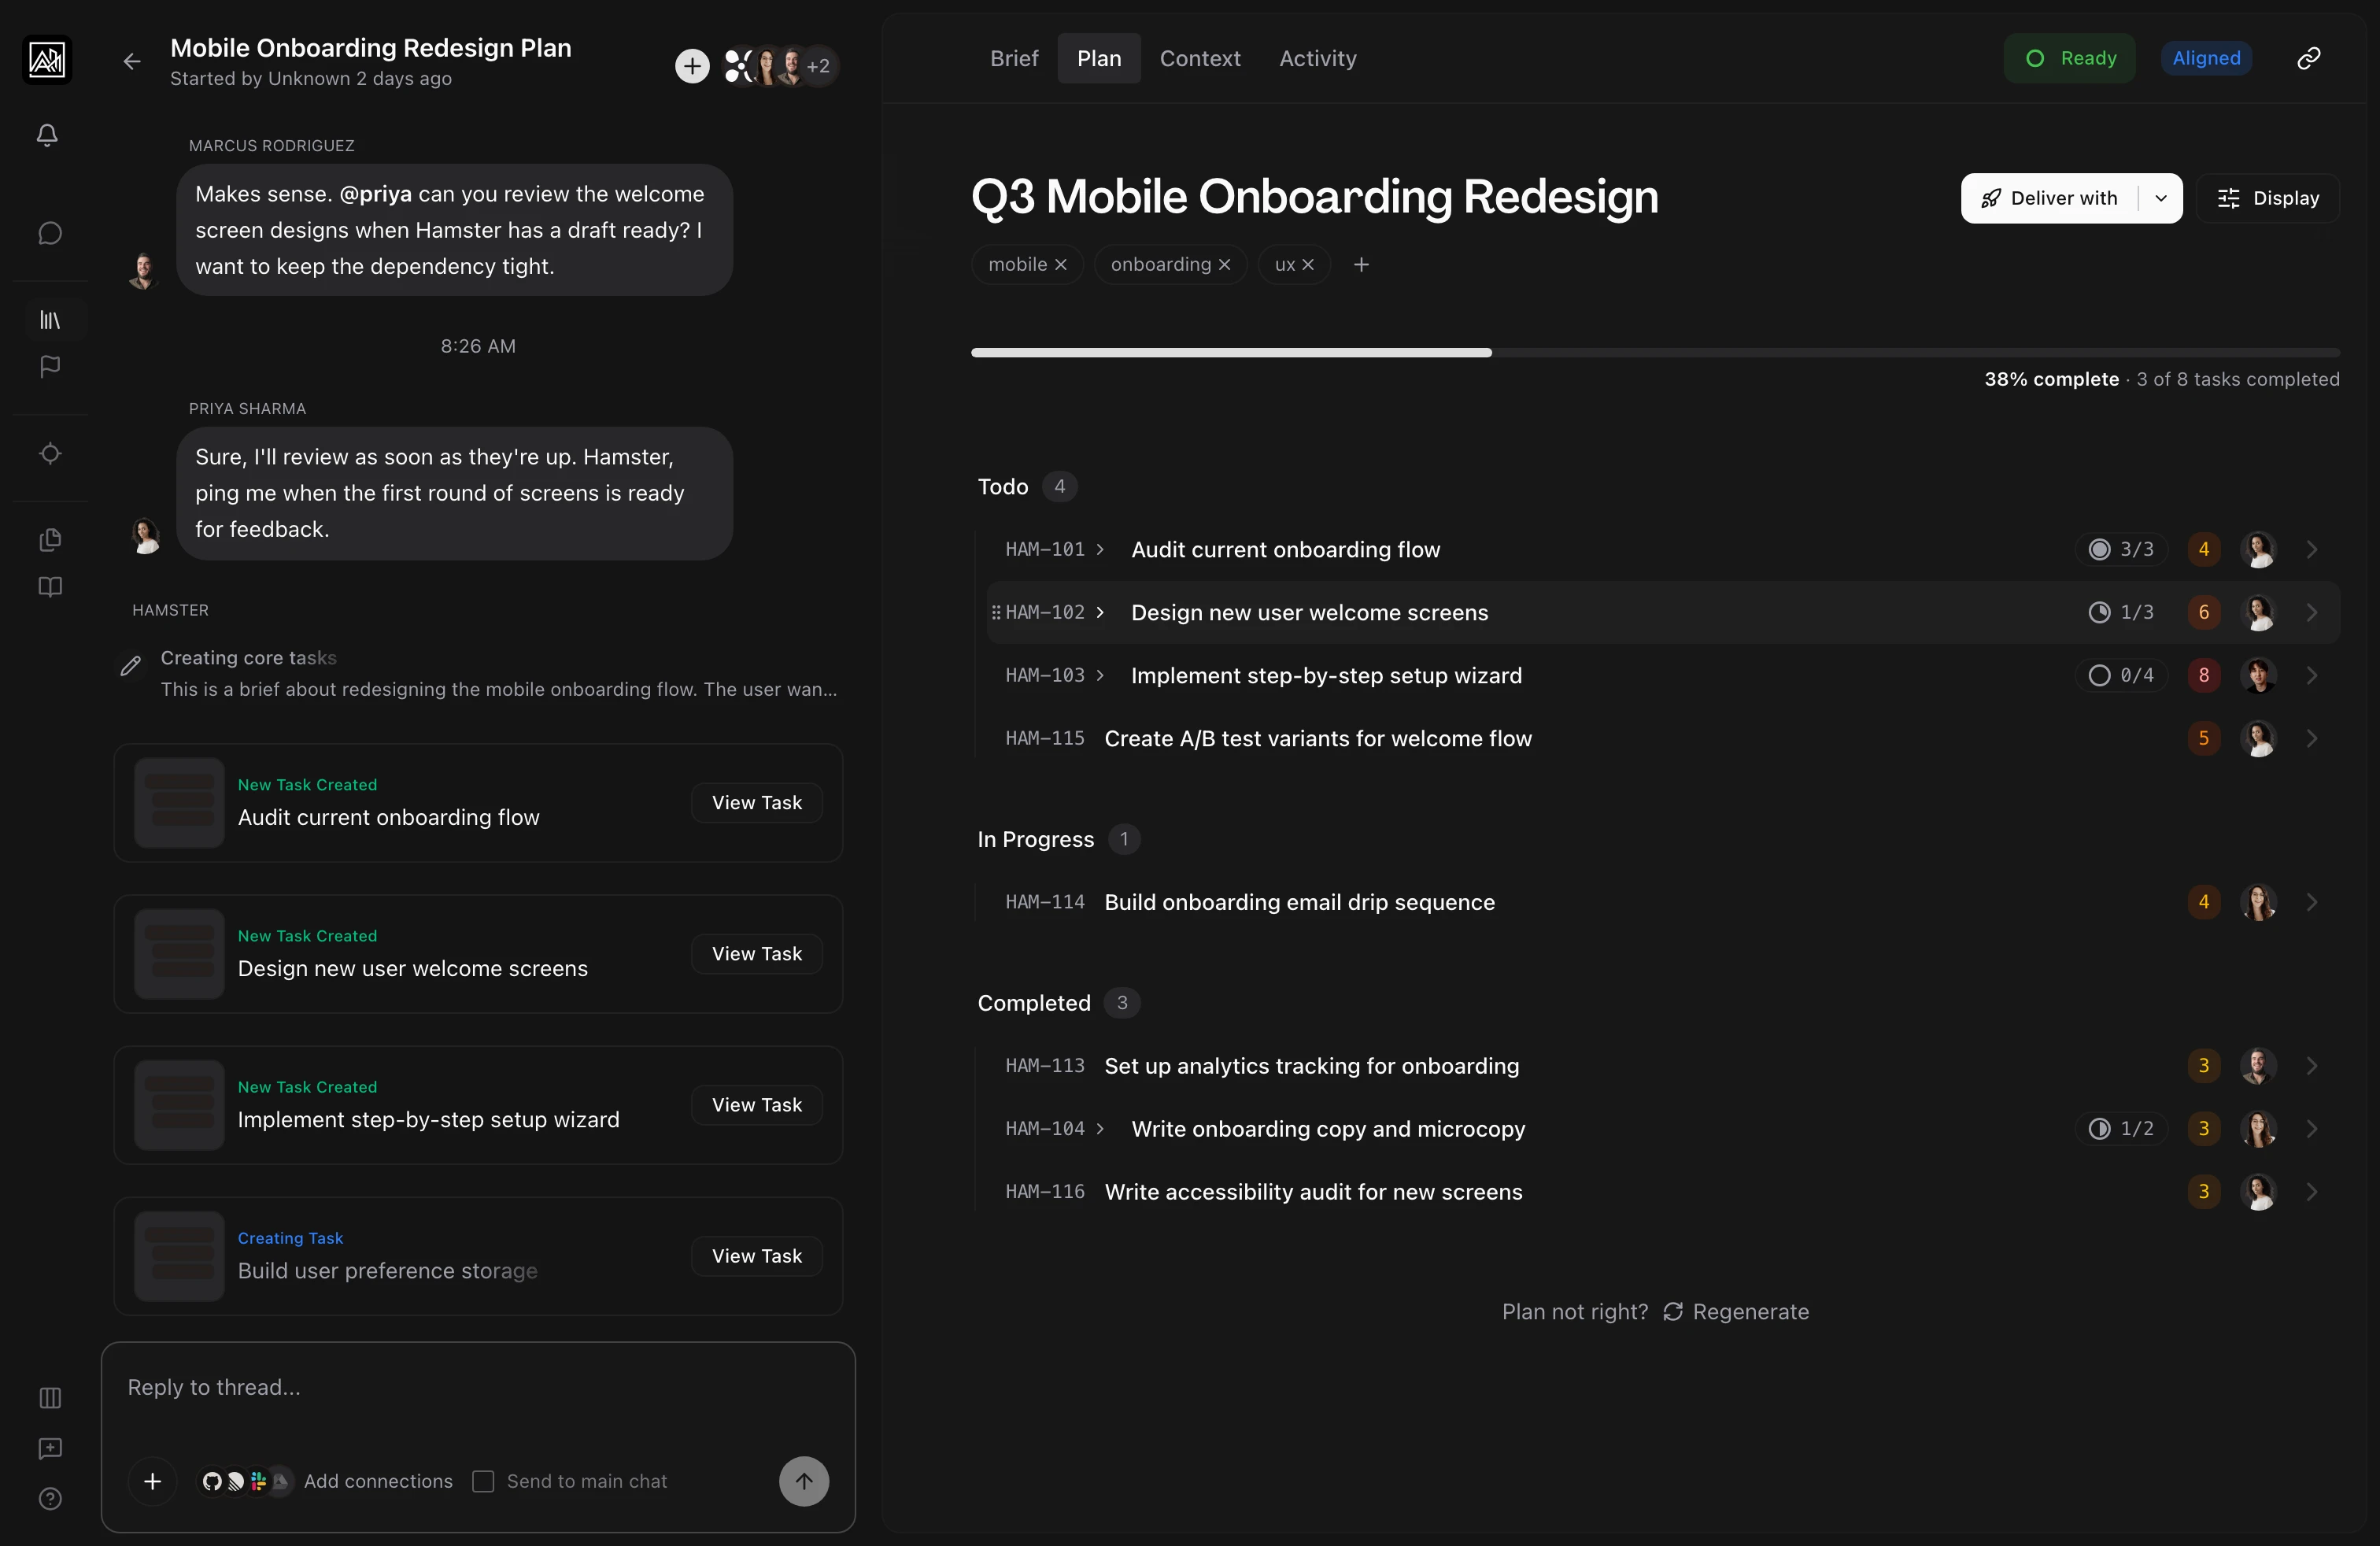Click the 38% completion progress bar
The image size is (2380, 1546).
[x=1650, y=352]
